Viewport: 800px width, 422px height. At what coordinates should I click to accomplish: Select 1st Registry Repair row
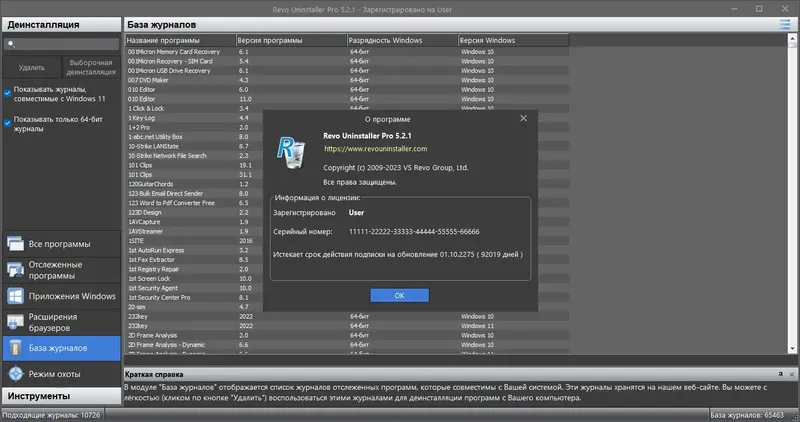(194, 269)
